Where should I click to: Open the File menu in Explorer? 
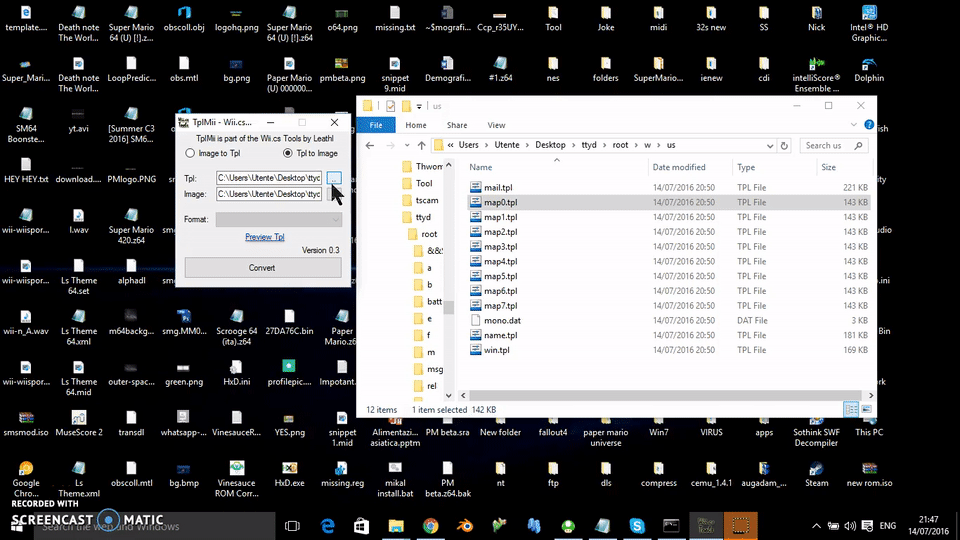pyautogui.click(x=376, y=125)
